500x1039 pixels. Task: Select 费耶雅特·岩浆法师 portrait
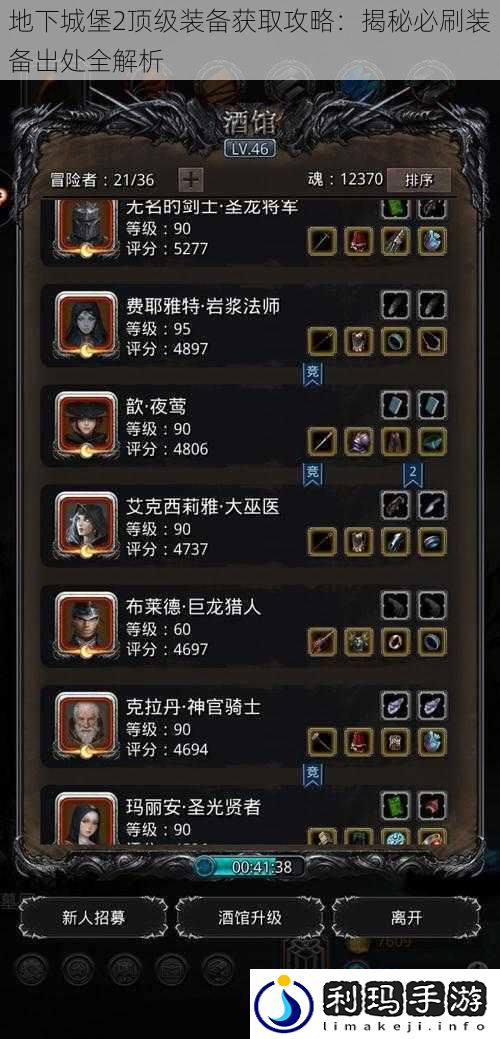(x=86, y=325)
